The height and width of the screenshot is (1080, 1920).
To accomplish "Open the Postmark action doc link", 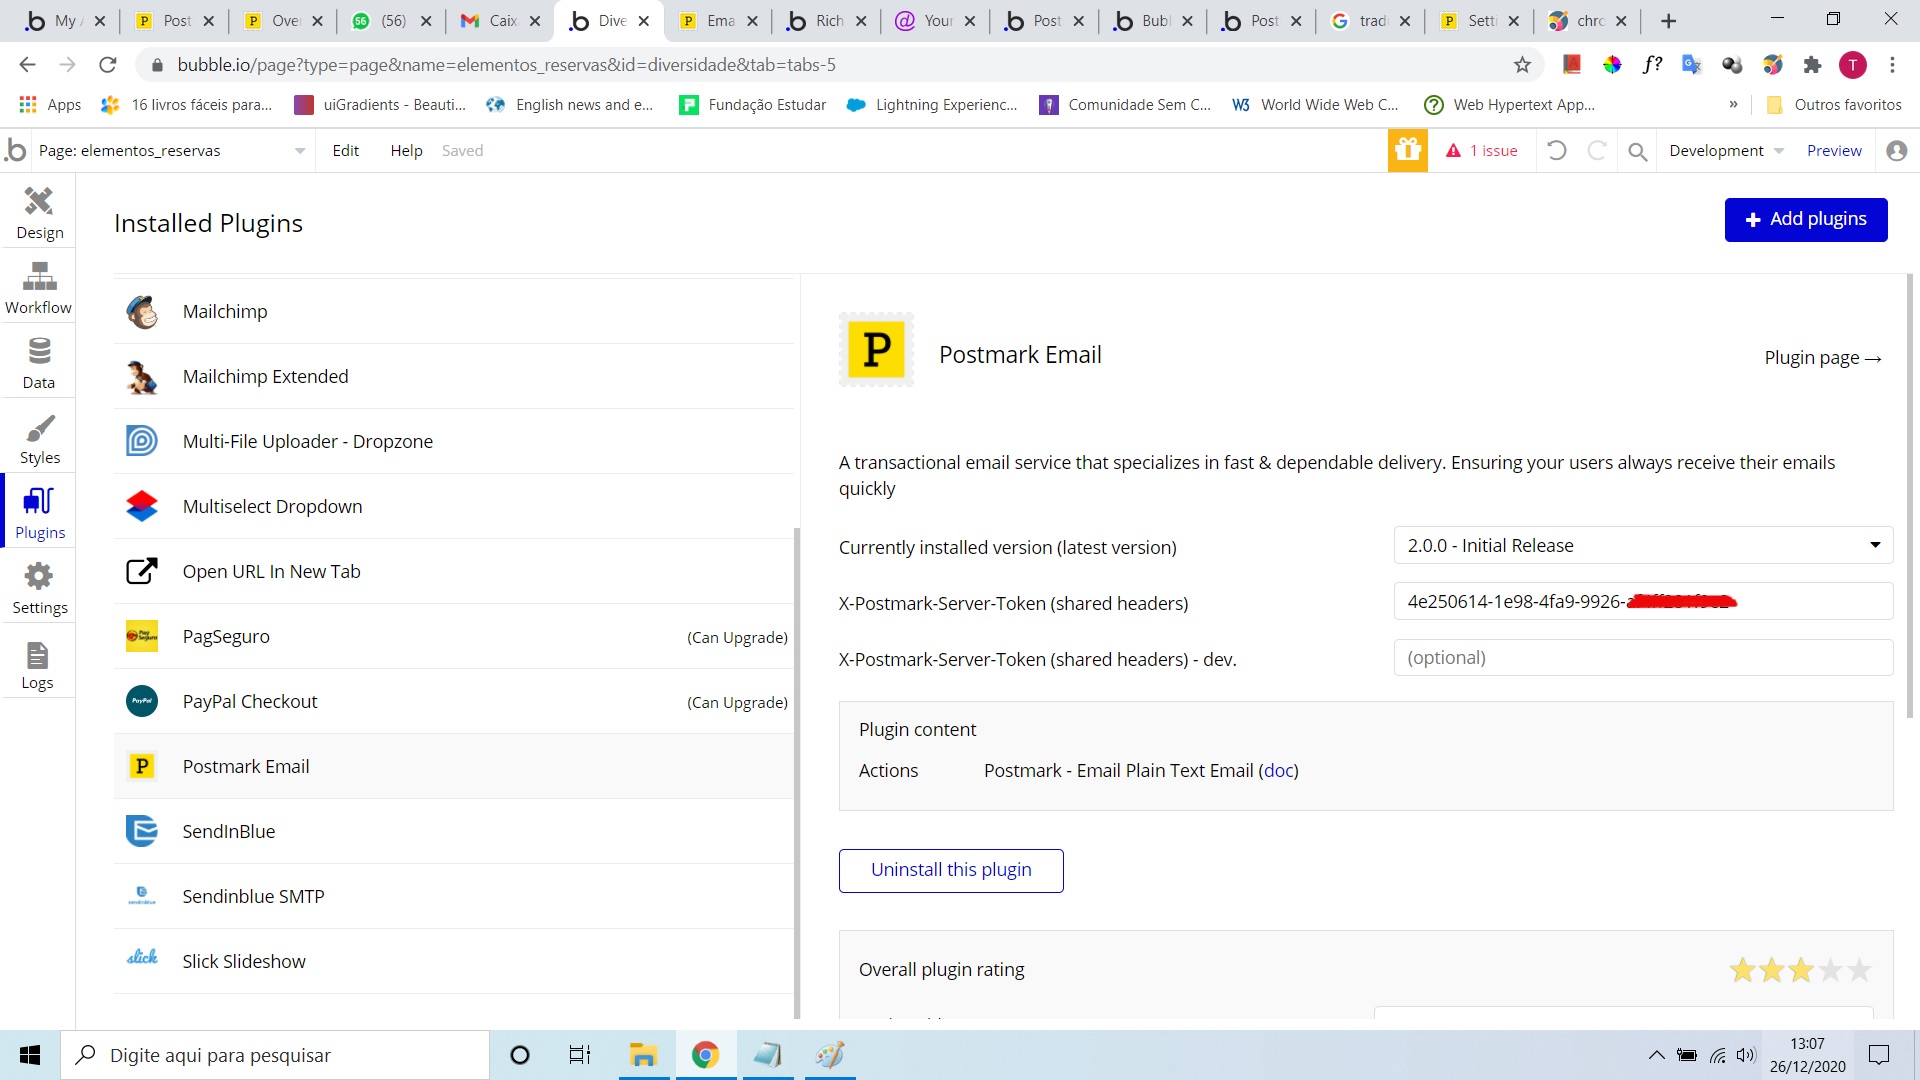I will [1278, 771].
